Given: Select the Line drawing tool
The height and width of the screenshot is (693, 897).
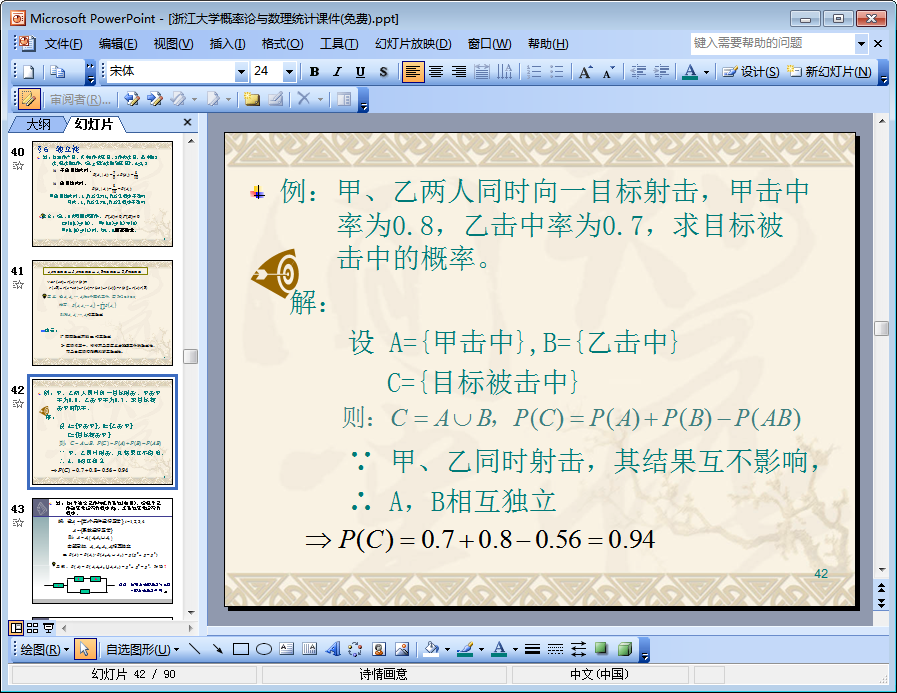Looking at the screenshot, I should (194, 649).
